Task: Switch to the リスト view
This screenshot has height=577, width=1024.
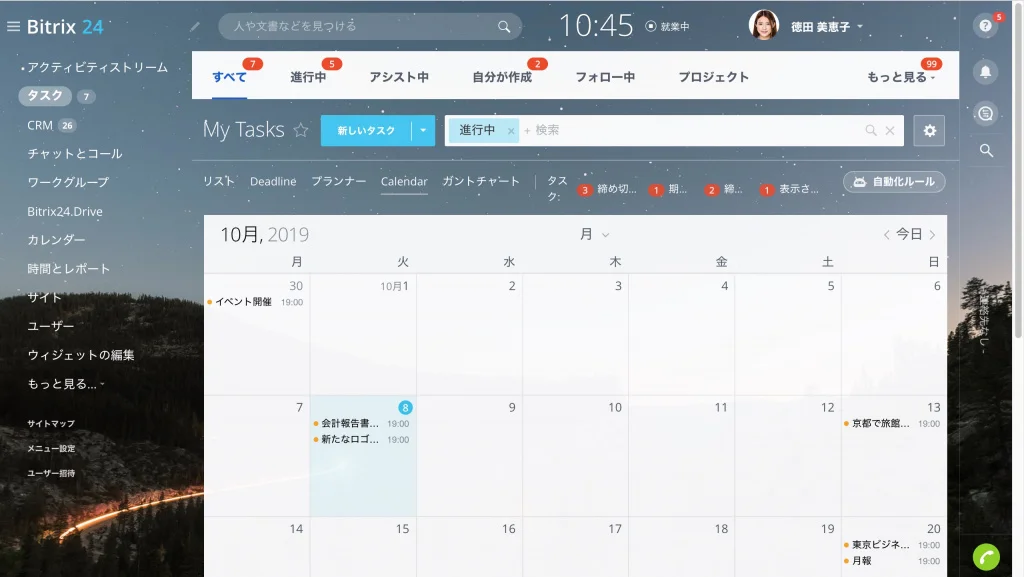Action: (218, 181)
